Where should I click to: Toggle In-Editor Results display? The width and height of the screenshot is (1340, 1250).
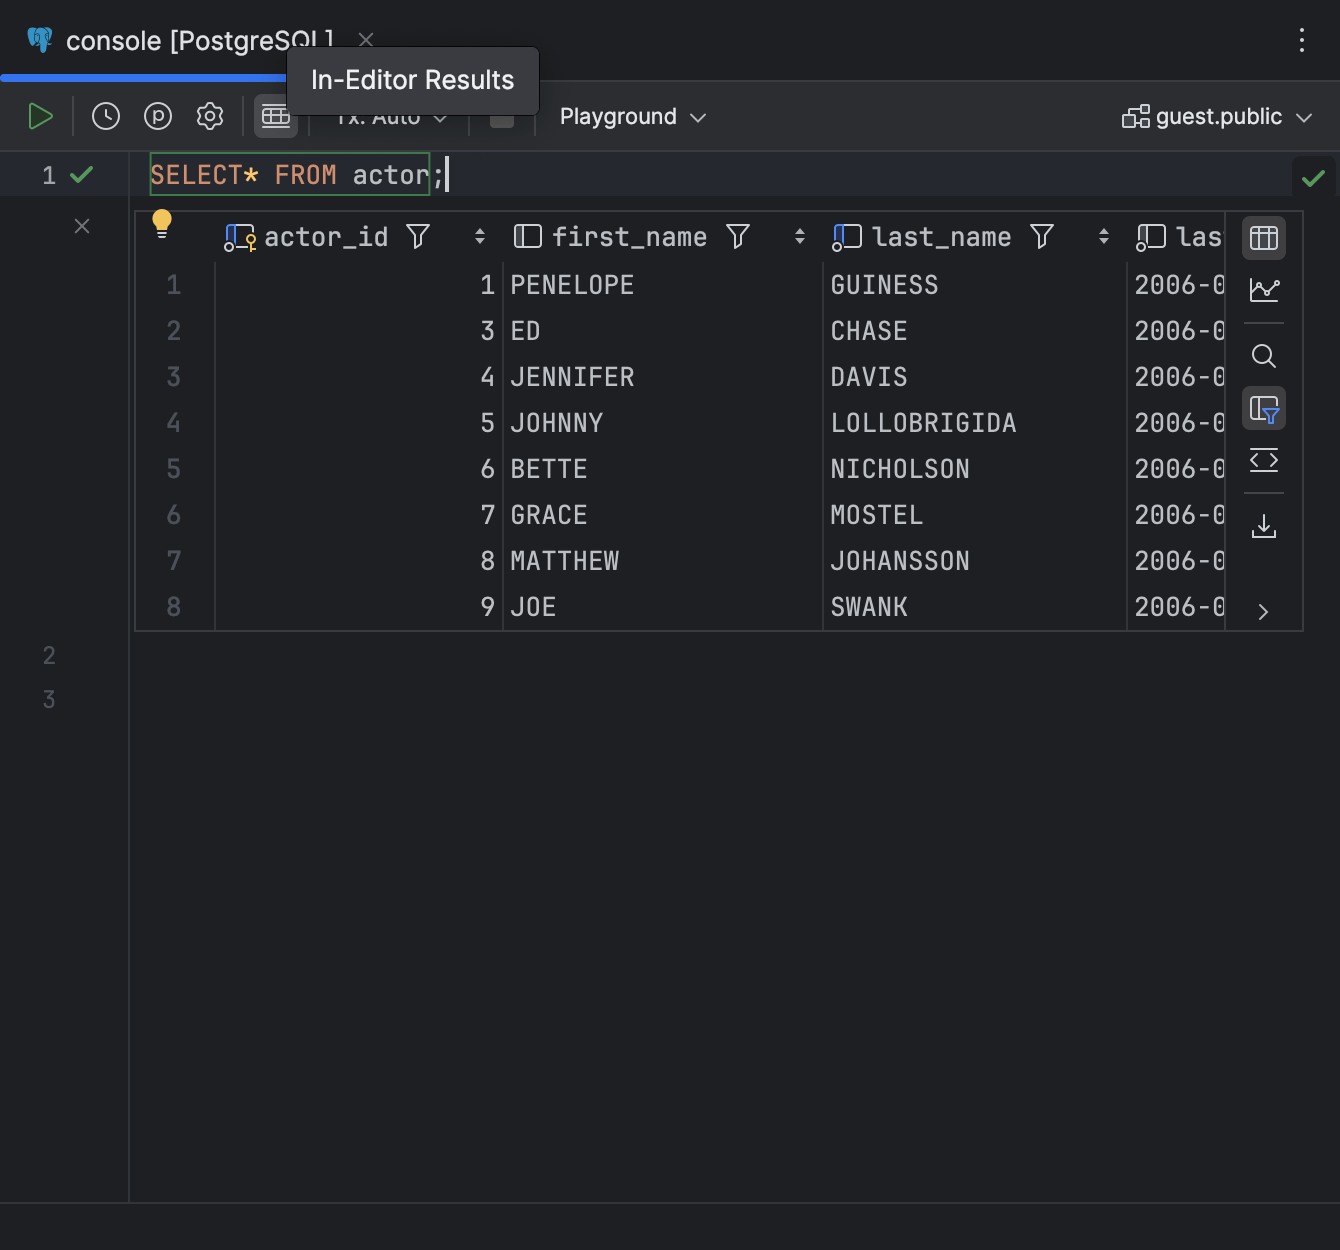[276, 116]
